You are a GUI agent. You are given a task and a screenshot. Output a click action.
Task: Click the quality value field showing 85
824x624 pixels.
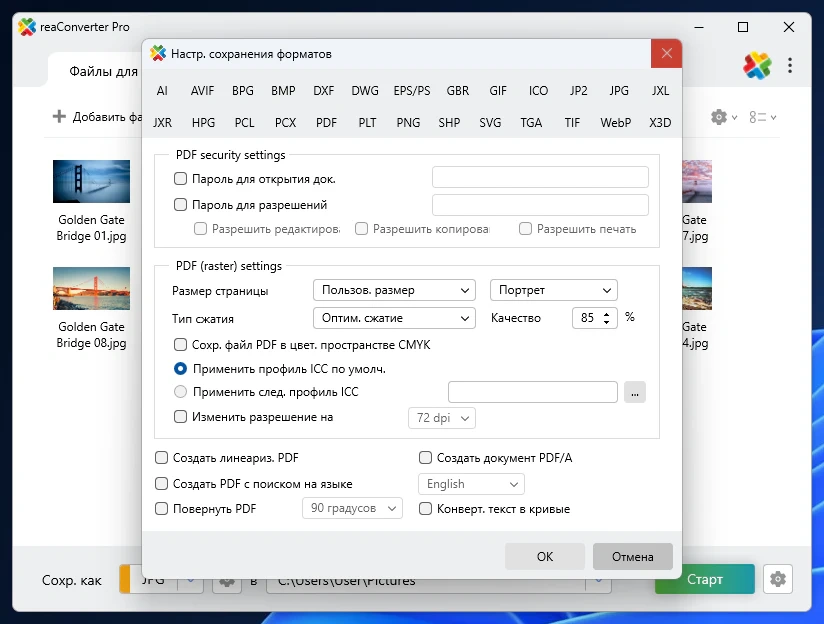tap(587, 318)
